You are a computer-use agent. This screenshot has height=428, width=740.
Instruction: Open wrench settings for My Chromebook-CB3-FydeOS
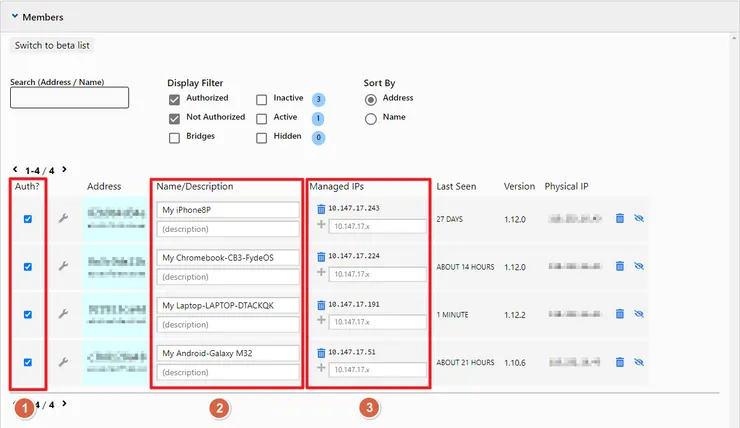coord(63,266)
